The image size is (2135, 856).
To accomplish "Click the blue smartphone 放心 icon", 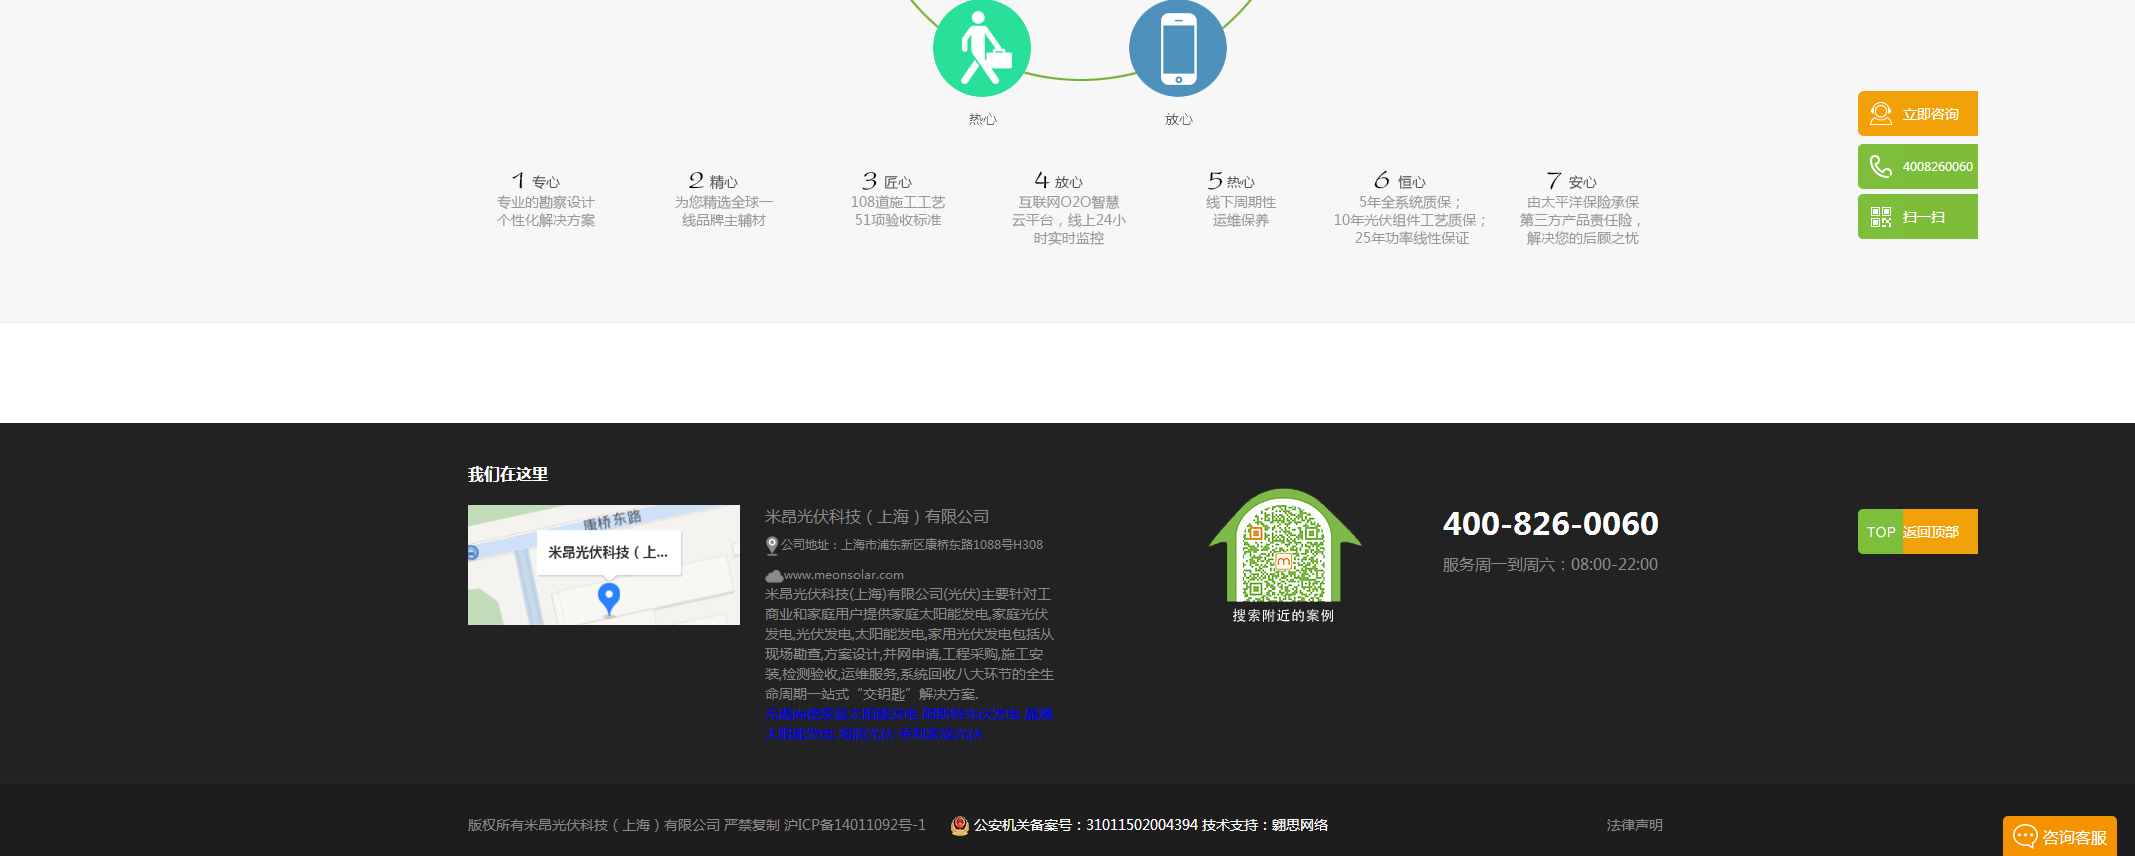I will pos(1177,49).
